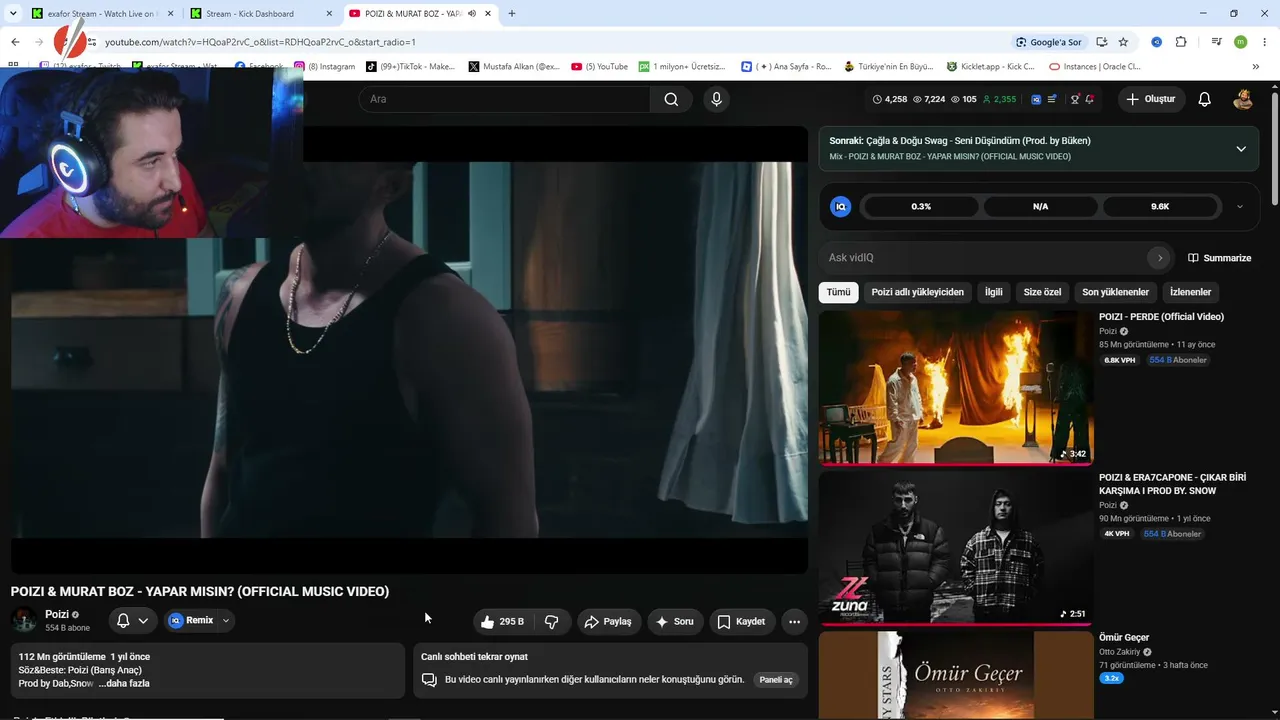Viewport: 1280px width, 720px height.
Task: Click the "Google'a Sor" button in the address bar
Action: click(x=1048, y=42)
